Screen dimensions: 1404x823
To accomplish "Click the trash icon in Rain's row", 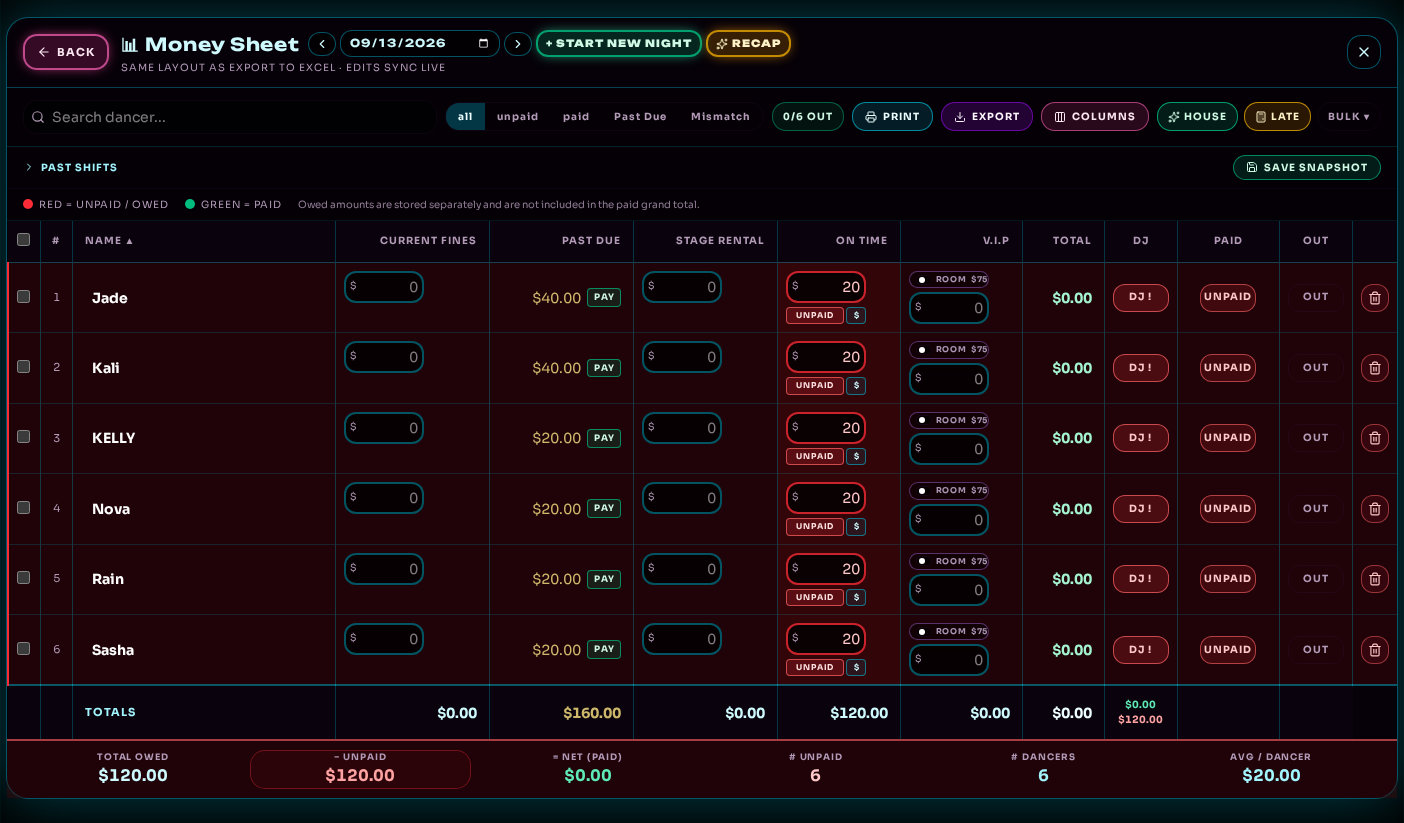I will point(1374,579).
